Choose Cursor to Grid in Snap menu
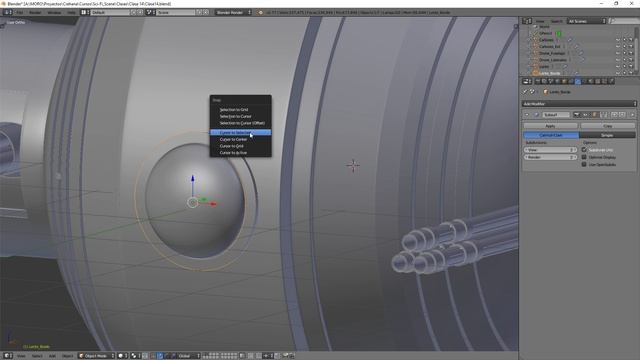Viewport: 640px width, 360px height. click(x=240, y=146)
